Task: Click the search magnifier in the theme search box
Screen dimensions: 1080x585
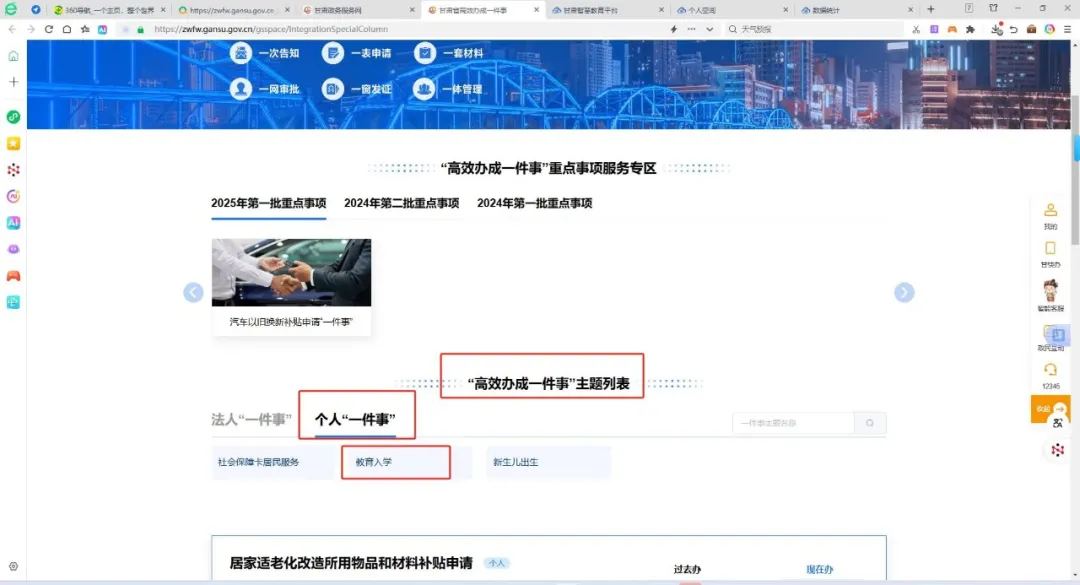Action: [x=869, y=423]
